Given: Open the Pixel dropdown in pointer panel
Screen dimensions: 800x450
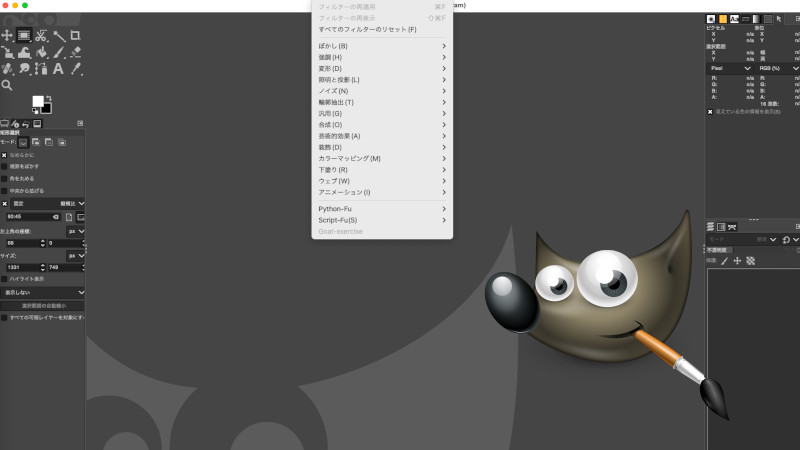Looking at the screenshot, I should (730, 68).
